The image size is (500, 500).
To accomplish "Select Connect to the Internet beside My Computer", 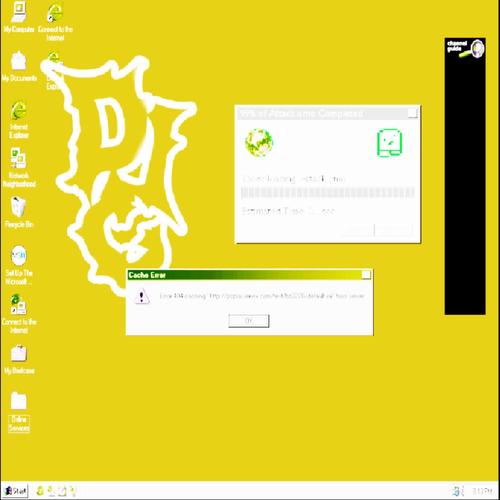I will (55, 22).
